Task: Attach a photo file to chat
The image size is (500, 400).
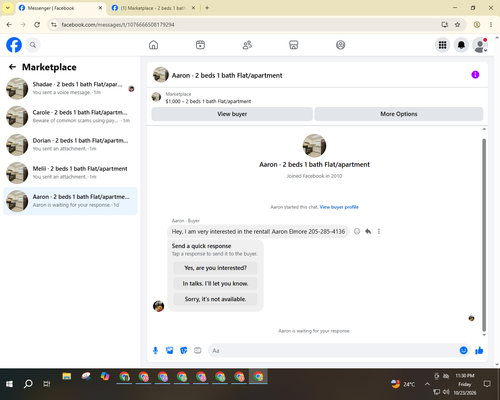Action: (170, 350)
